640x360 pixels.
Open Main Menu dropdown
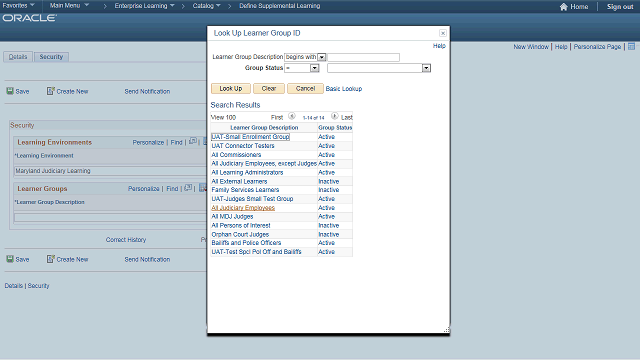[69, 6]
